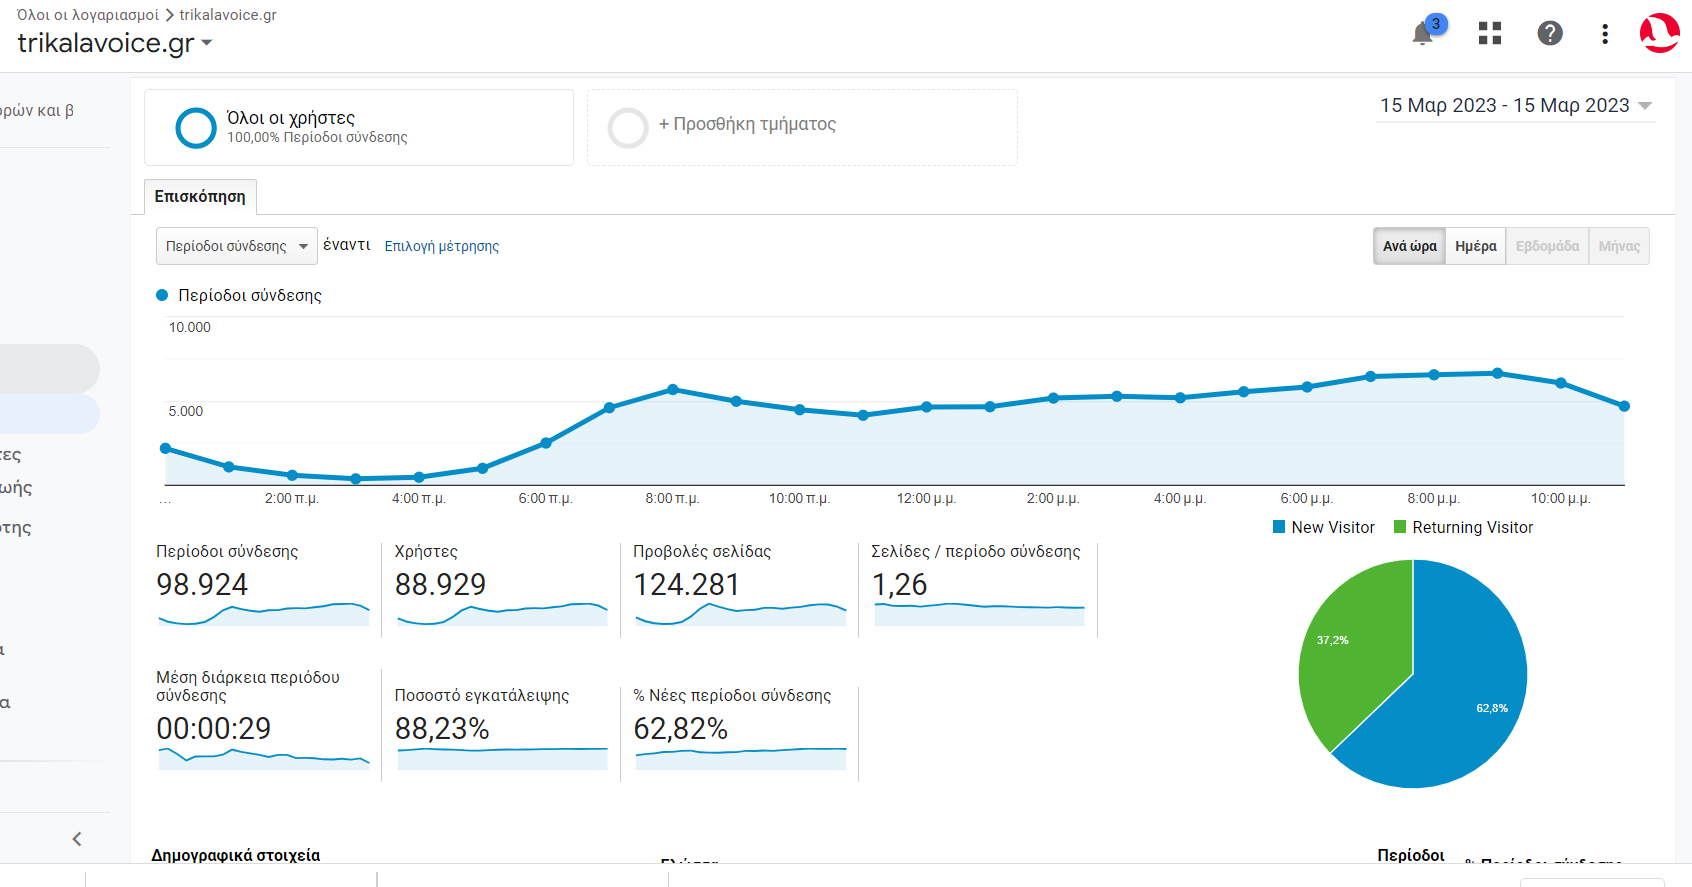The image size is (1692, 887).
Task: Select the 'Ανά ώρα' hourly view
Action: (x=1409, y=246)
